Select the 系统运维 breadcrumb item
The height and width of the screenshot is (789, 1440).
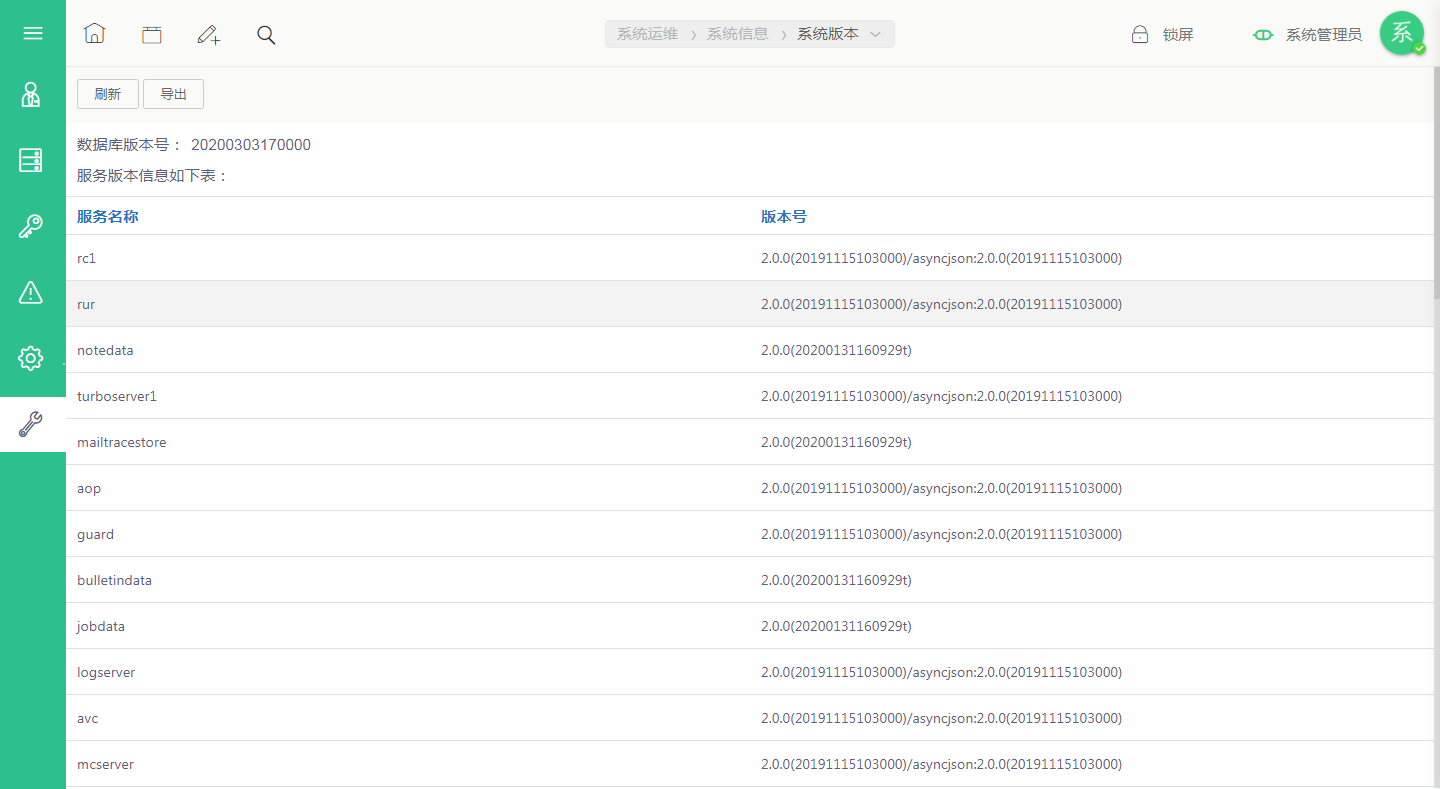[x=647, y=34]
